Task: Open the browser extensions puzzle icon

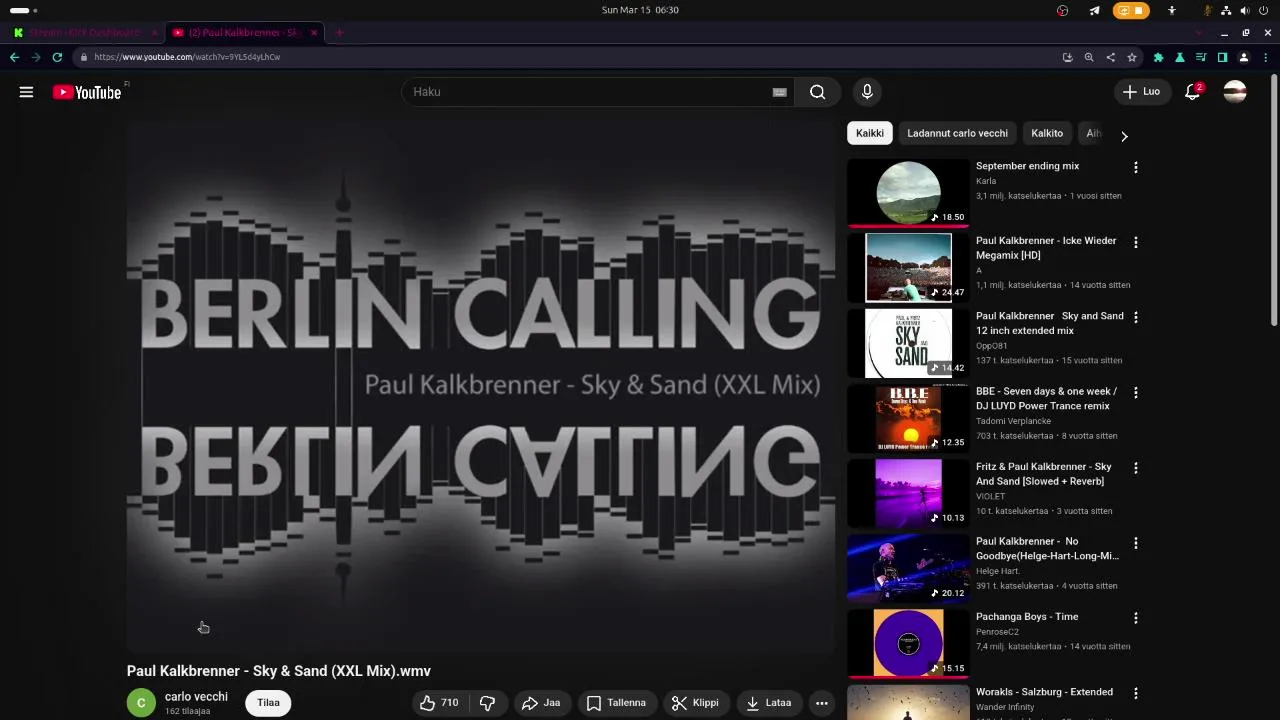Action: 1159,57
